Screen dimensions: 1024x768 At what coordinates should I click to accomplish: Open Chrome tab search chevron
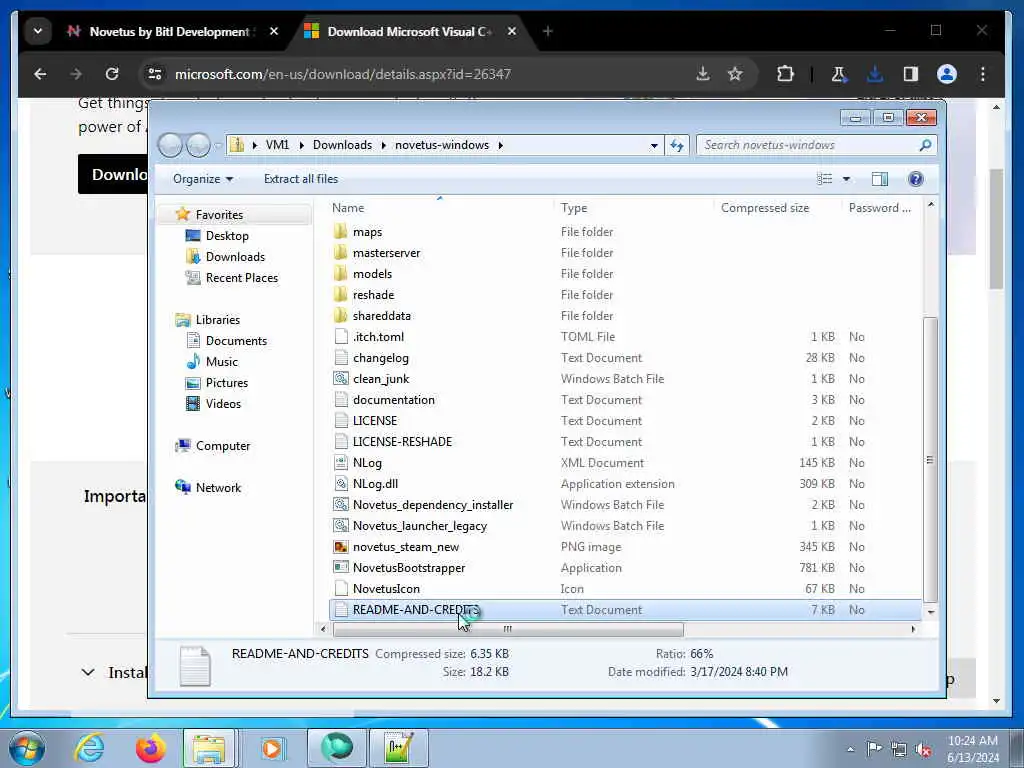click(x=38, y=31)
